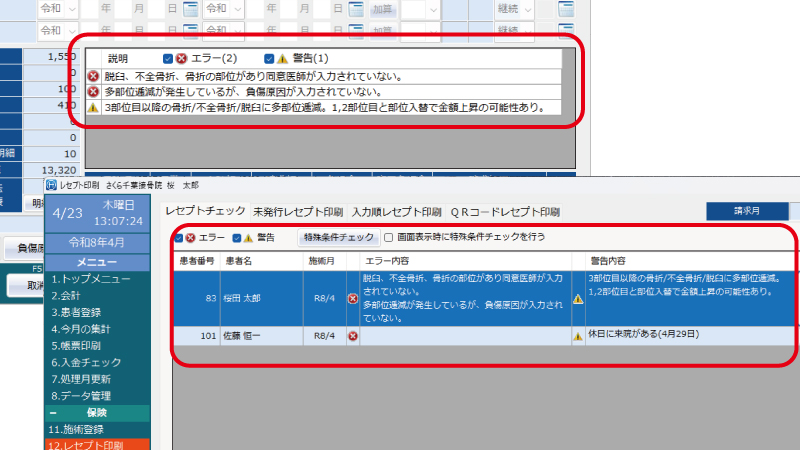800x450 pixels.
Task: Sort by 施術月 column header
Action: pyautogui.click(x=324, y=261)
